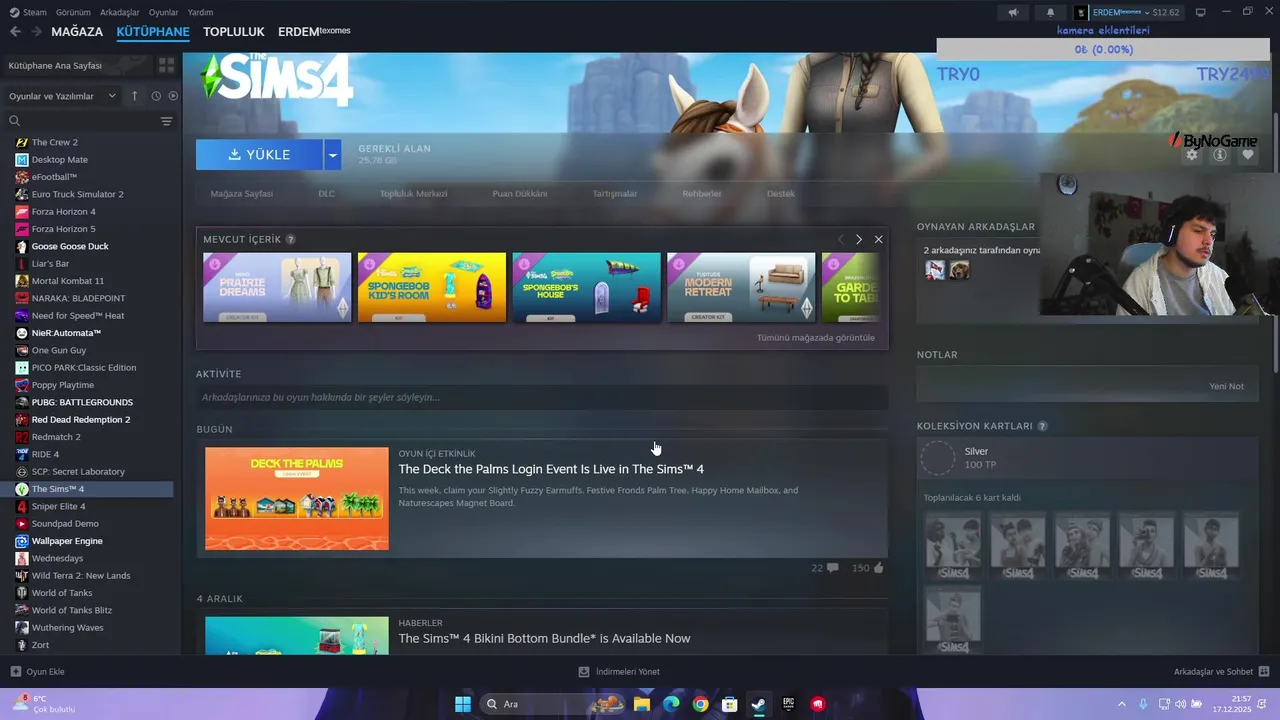Open the announcements megaphone icon
Viewport: 1280px width, 720px height.
coord(1013,12)
